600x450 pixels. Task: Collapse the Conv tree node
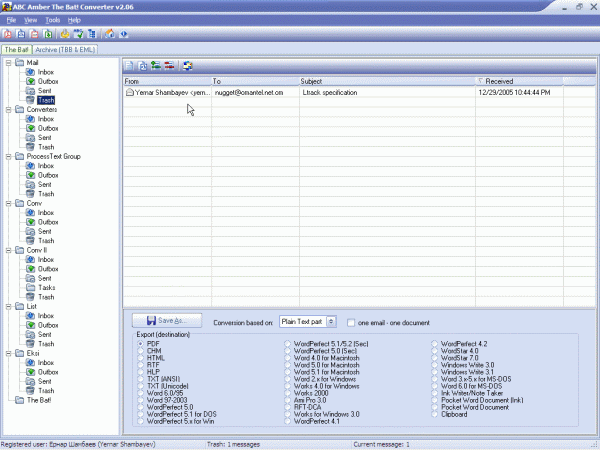tap(8, 204)
